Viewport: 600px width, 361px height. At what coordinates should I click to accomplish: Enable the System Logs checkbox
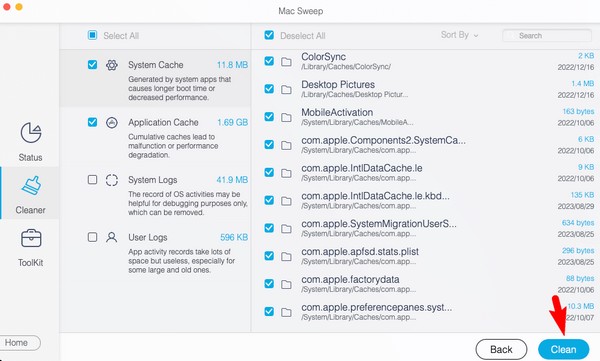[x=92, y=180]
